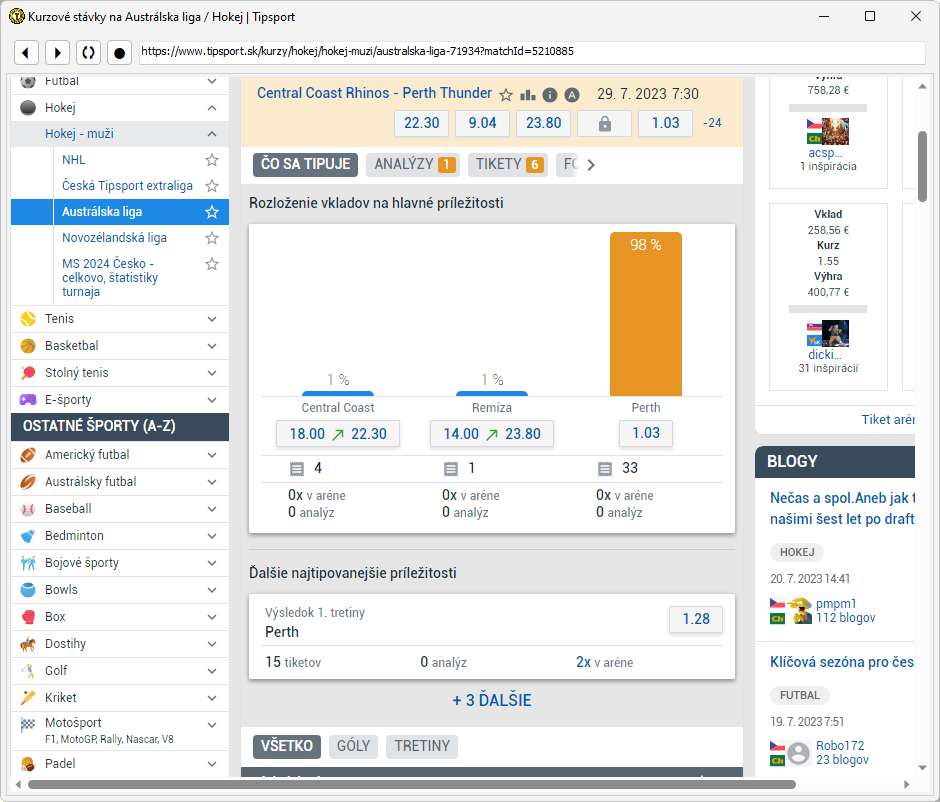Viewport: 940px width, 802px height.
Task: Toggle favorite star for Česká Tipsport extraliga
Action: (x=212, y=186)
